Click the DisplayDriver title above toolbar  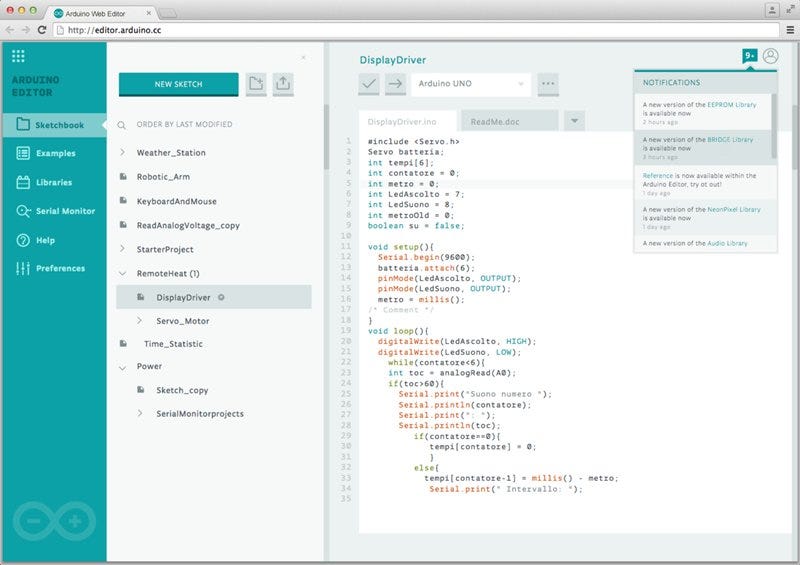click(x=392, y=60)
